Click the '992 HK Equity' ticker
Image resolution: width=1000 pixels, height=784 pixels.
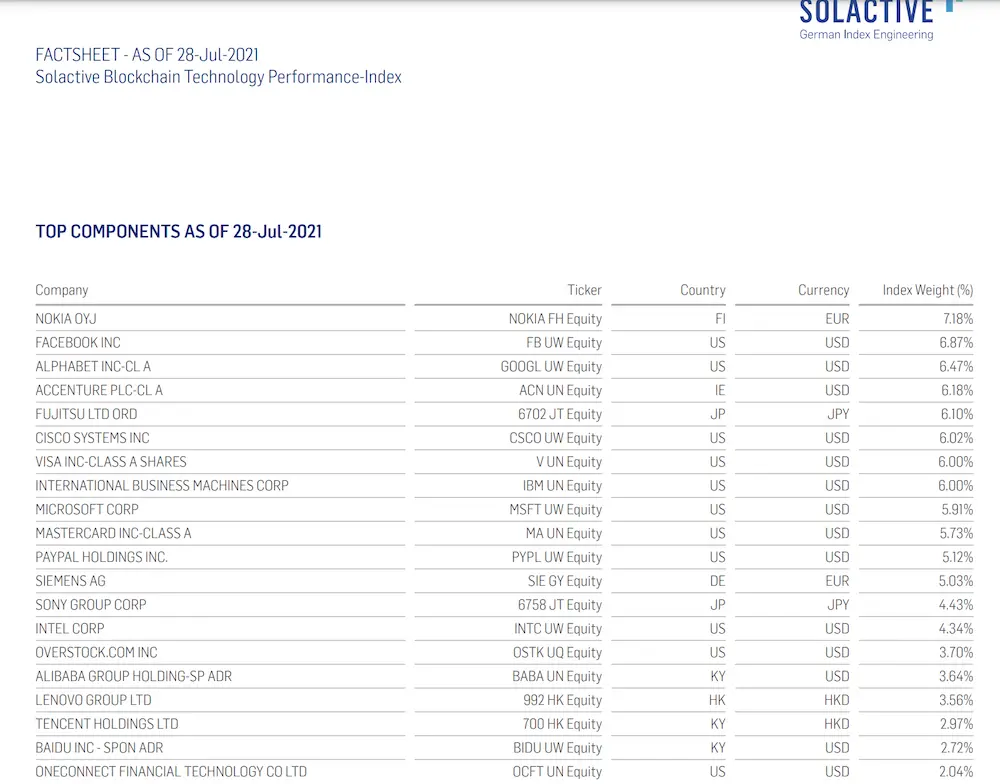pyautogui.click(x=562, y=700)
